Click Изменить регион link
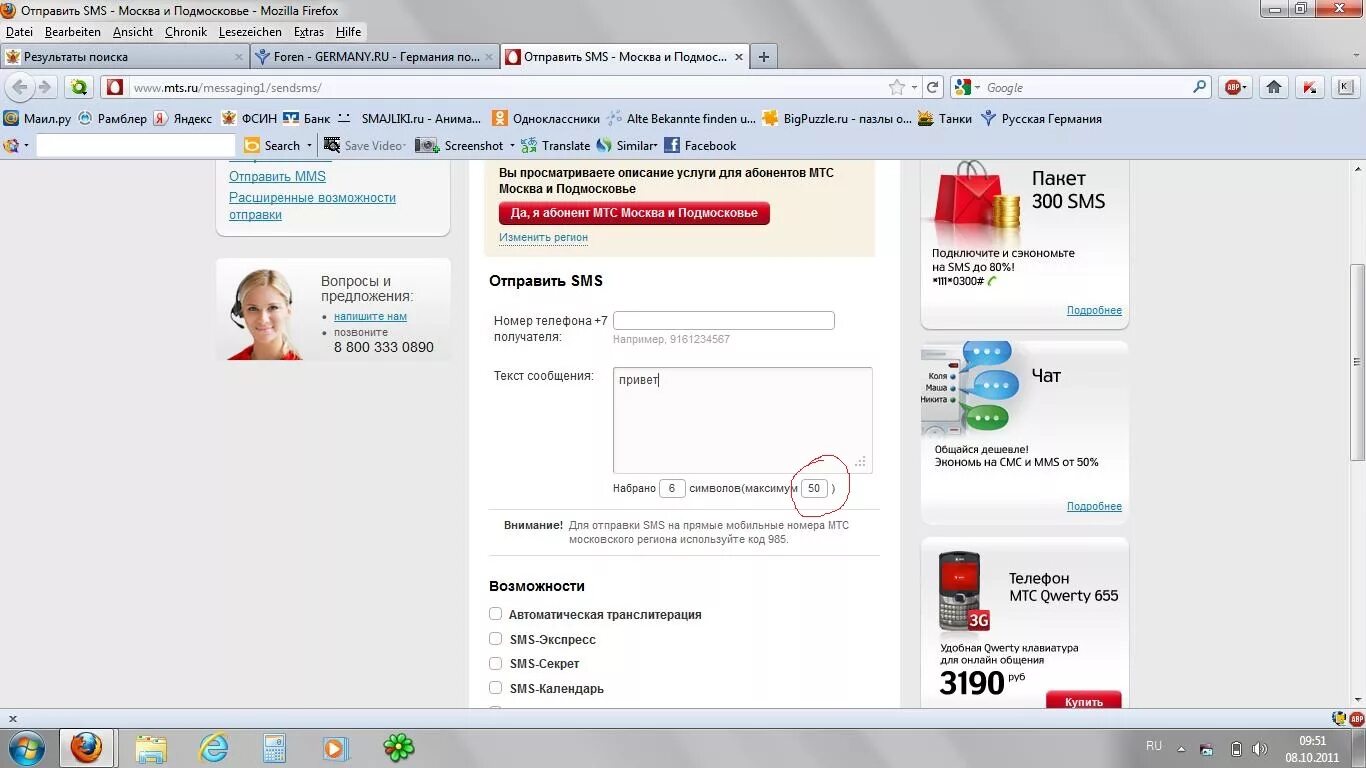1366x768 pixels. pyautogui.click(x=543, y=238)
